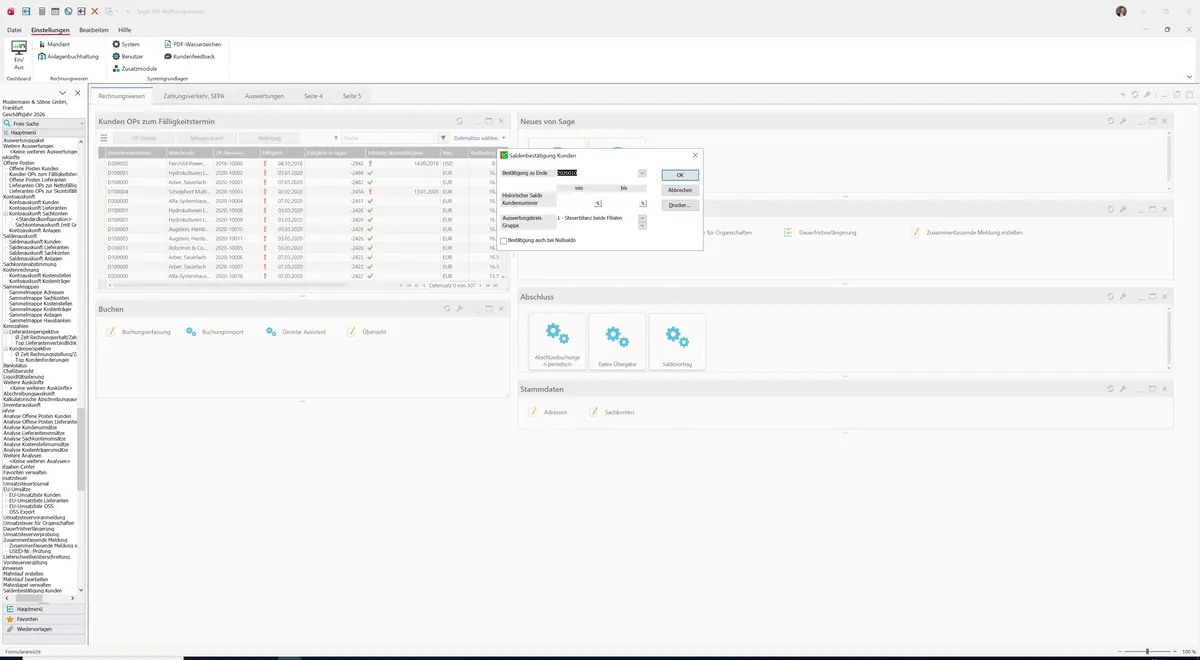Click the filter funnel in Kunden OPs panel

point(444,138)
